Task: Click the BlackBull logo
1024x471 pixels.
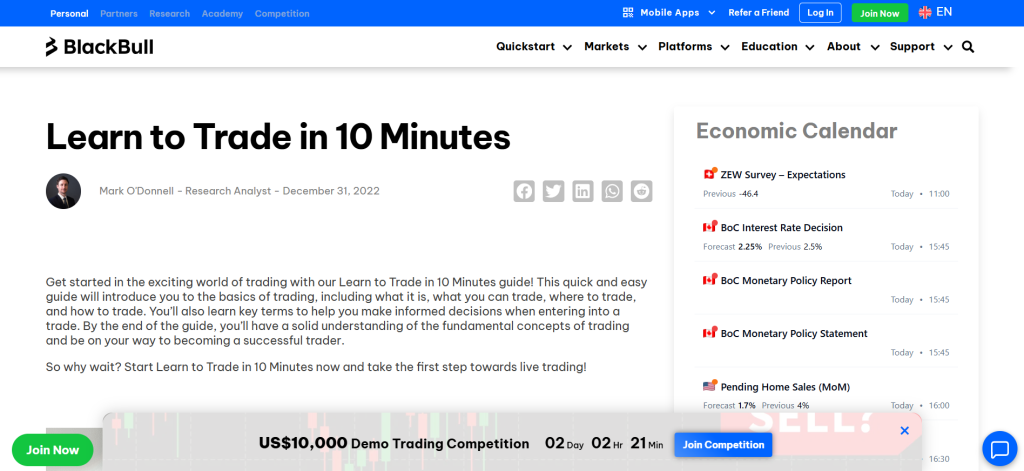Action: coord(99,47)
